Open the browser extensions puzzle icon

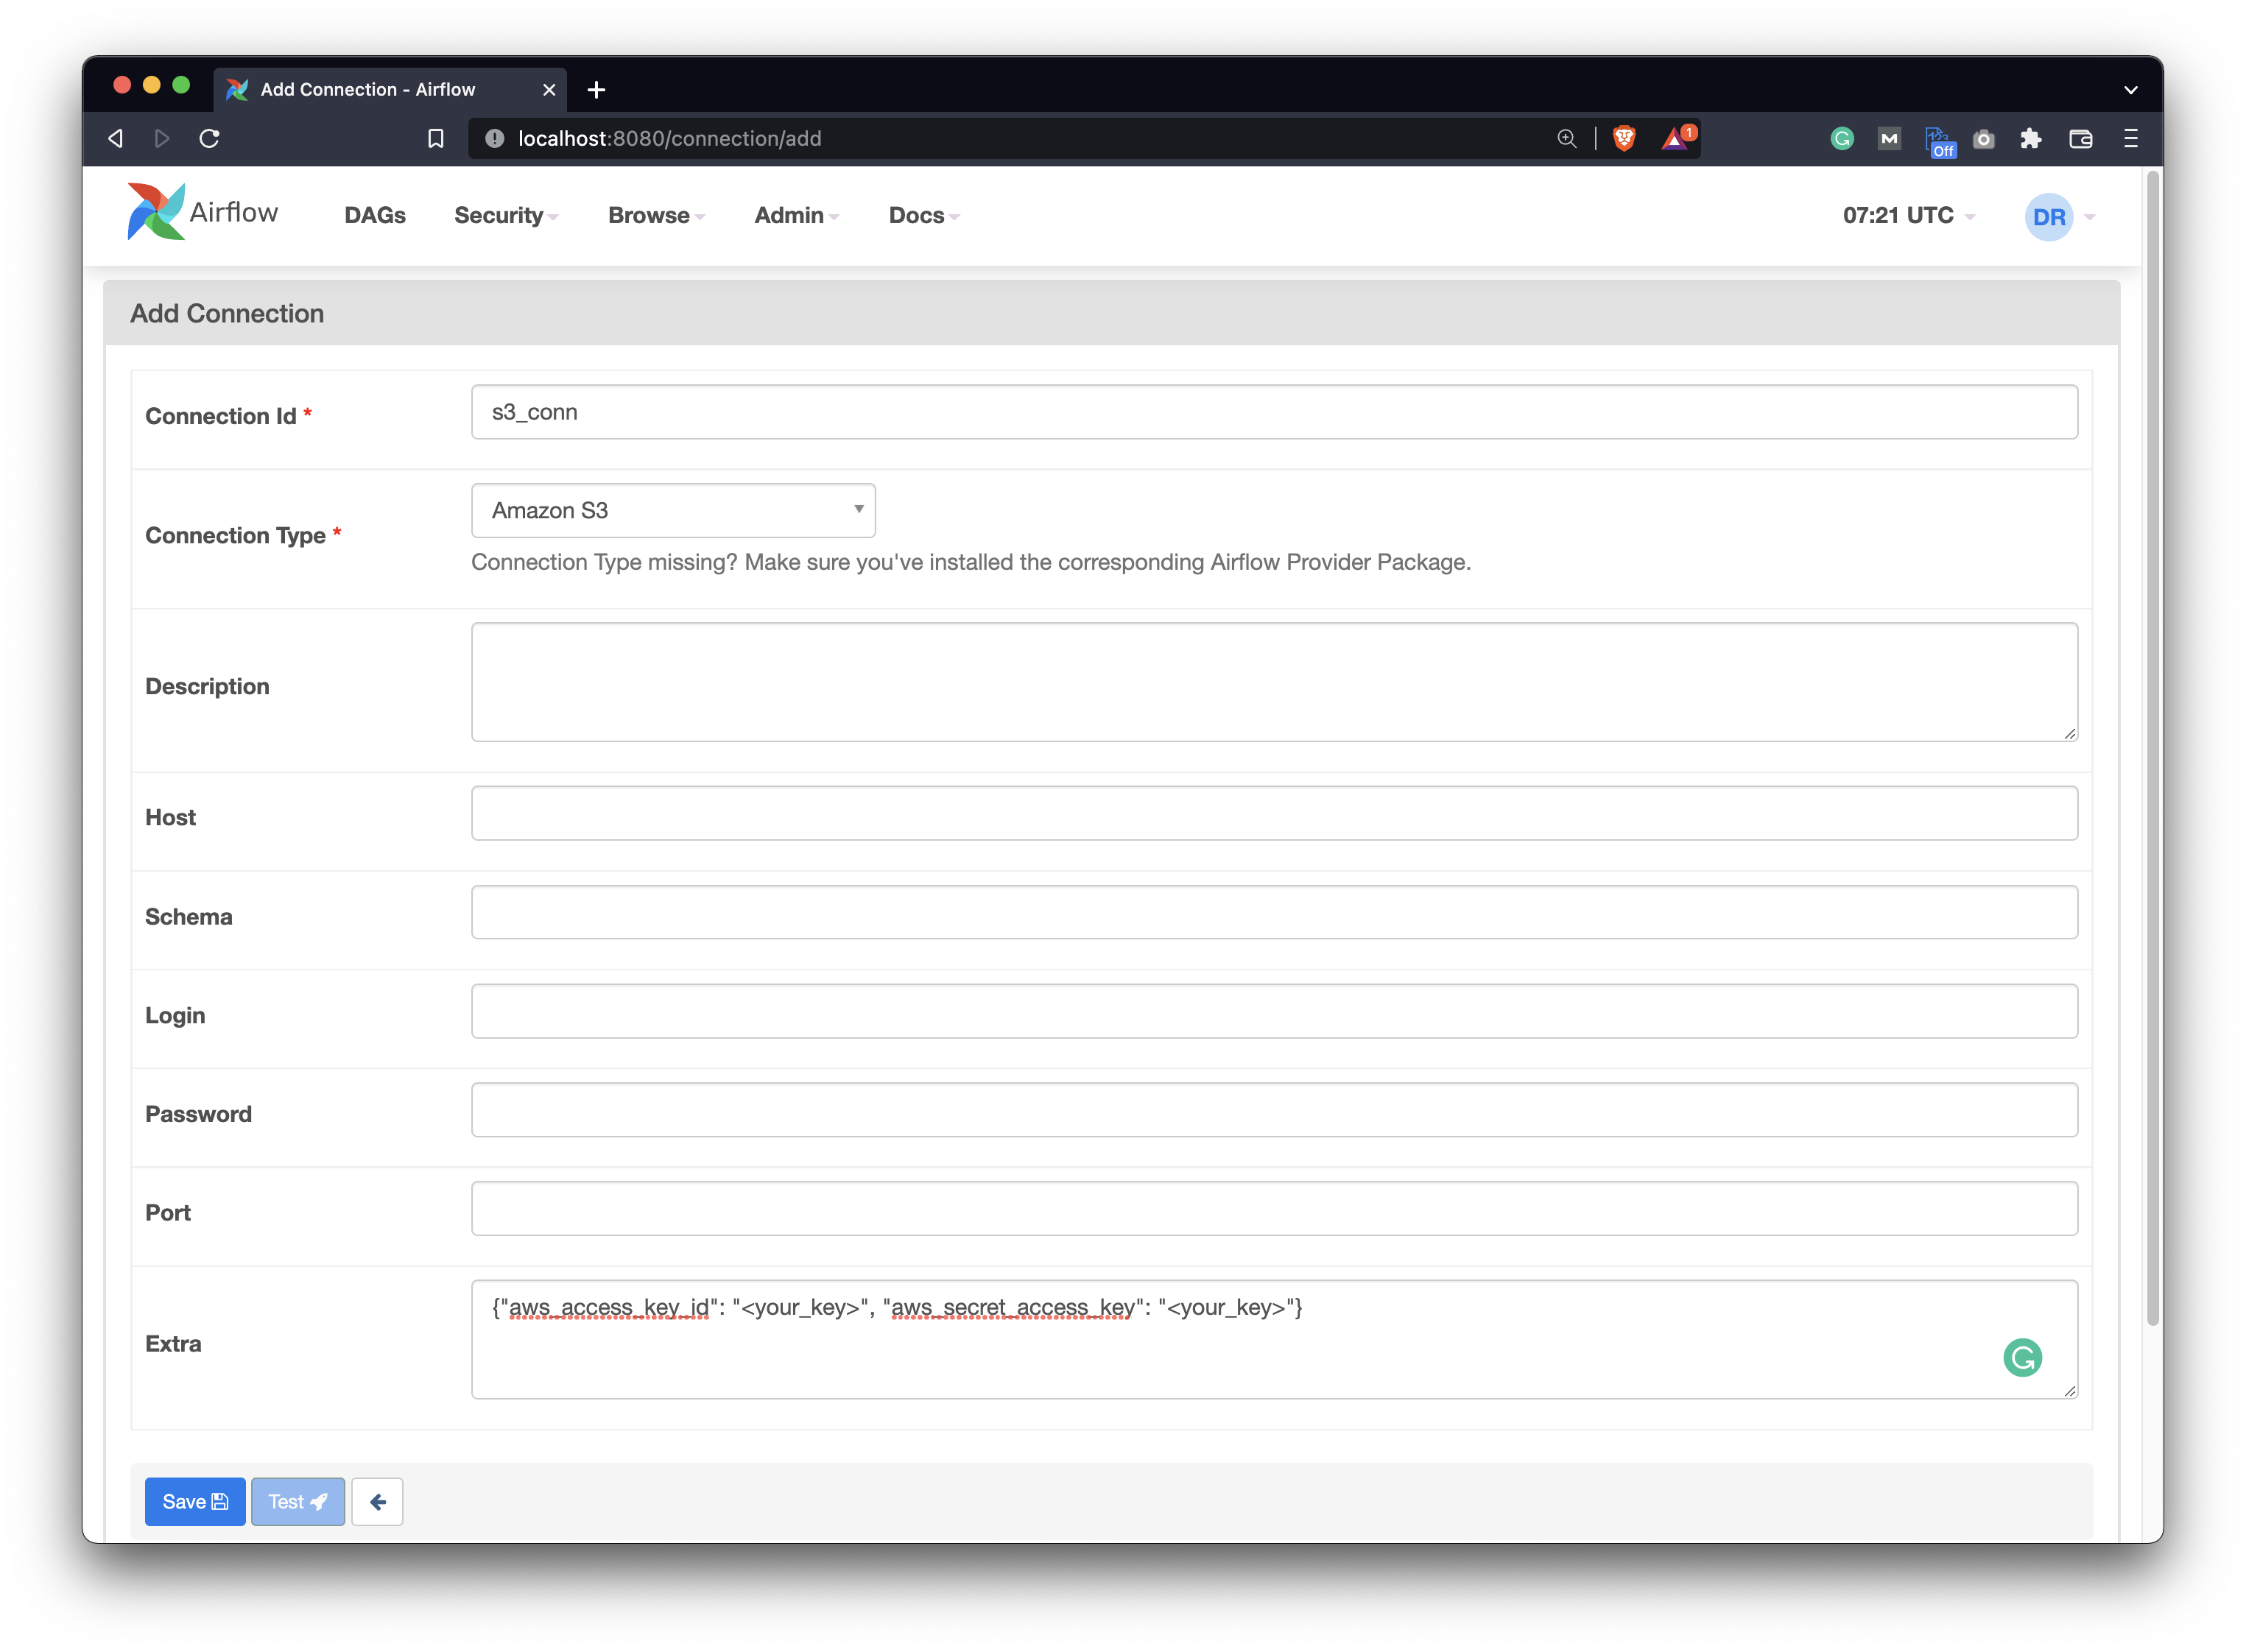pyautogui.click(x=2030, y=139)
